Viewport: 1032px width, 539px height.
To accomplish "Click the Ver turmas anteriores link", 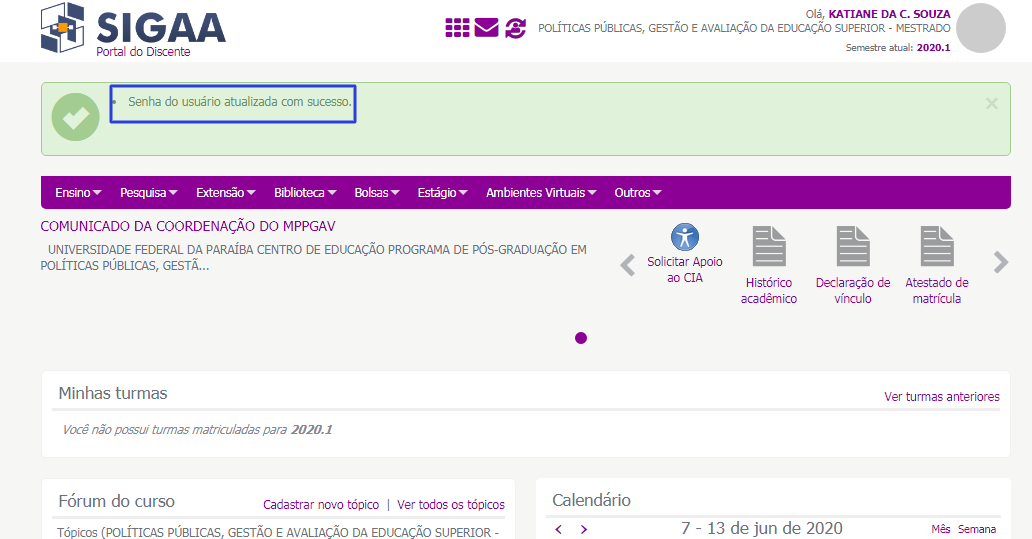I will click(941, 397).
